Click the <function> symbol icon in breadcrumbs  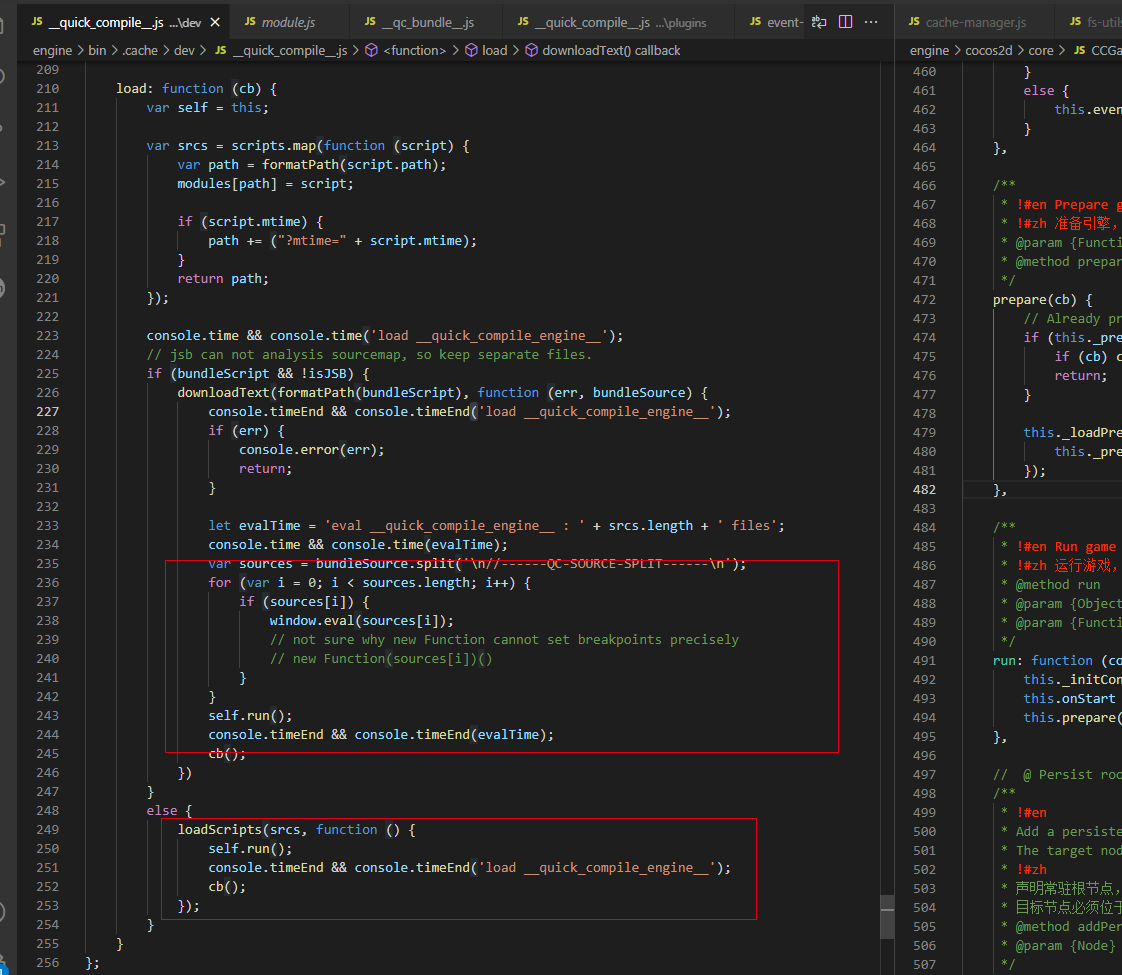tap(371, 50)
